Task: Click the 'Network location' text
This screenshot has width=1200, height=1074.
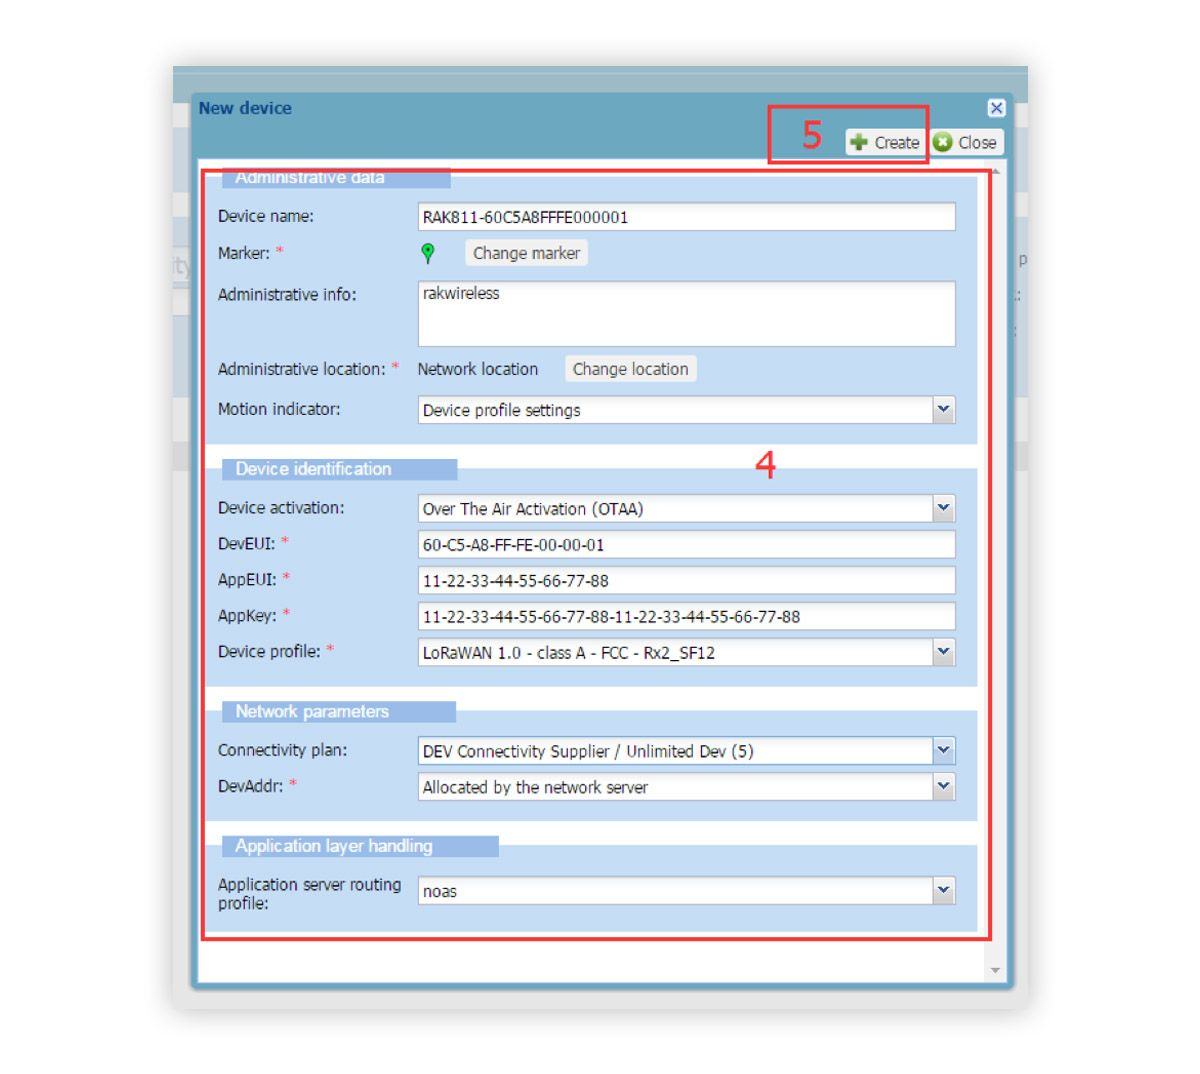Action: tap(478, 369)
